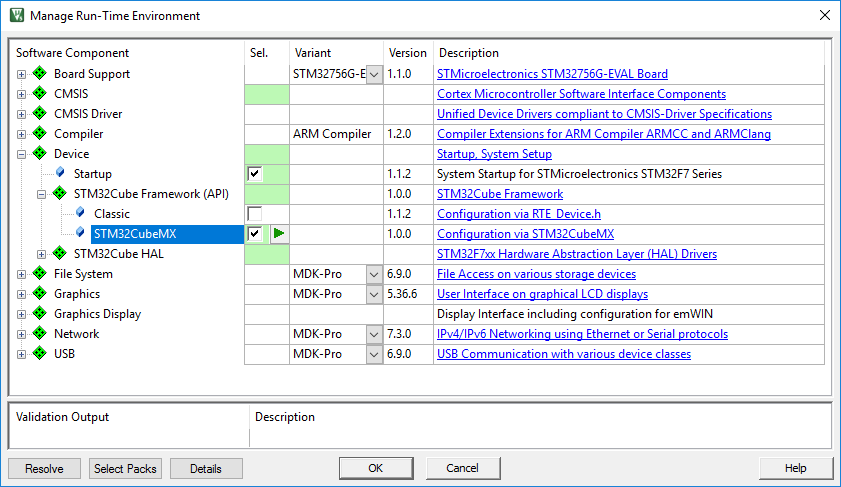
Task: Click the Software Component column header
Action: click(x=72, y=53)
